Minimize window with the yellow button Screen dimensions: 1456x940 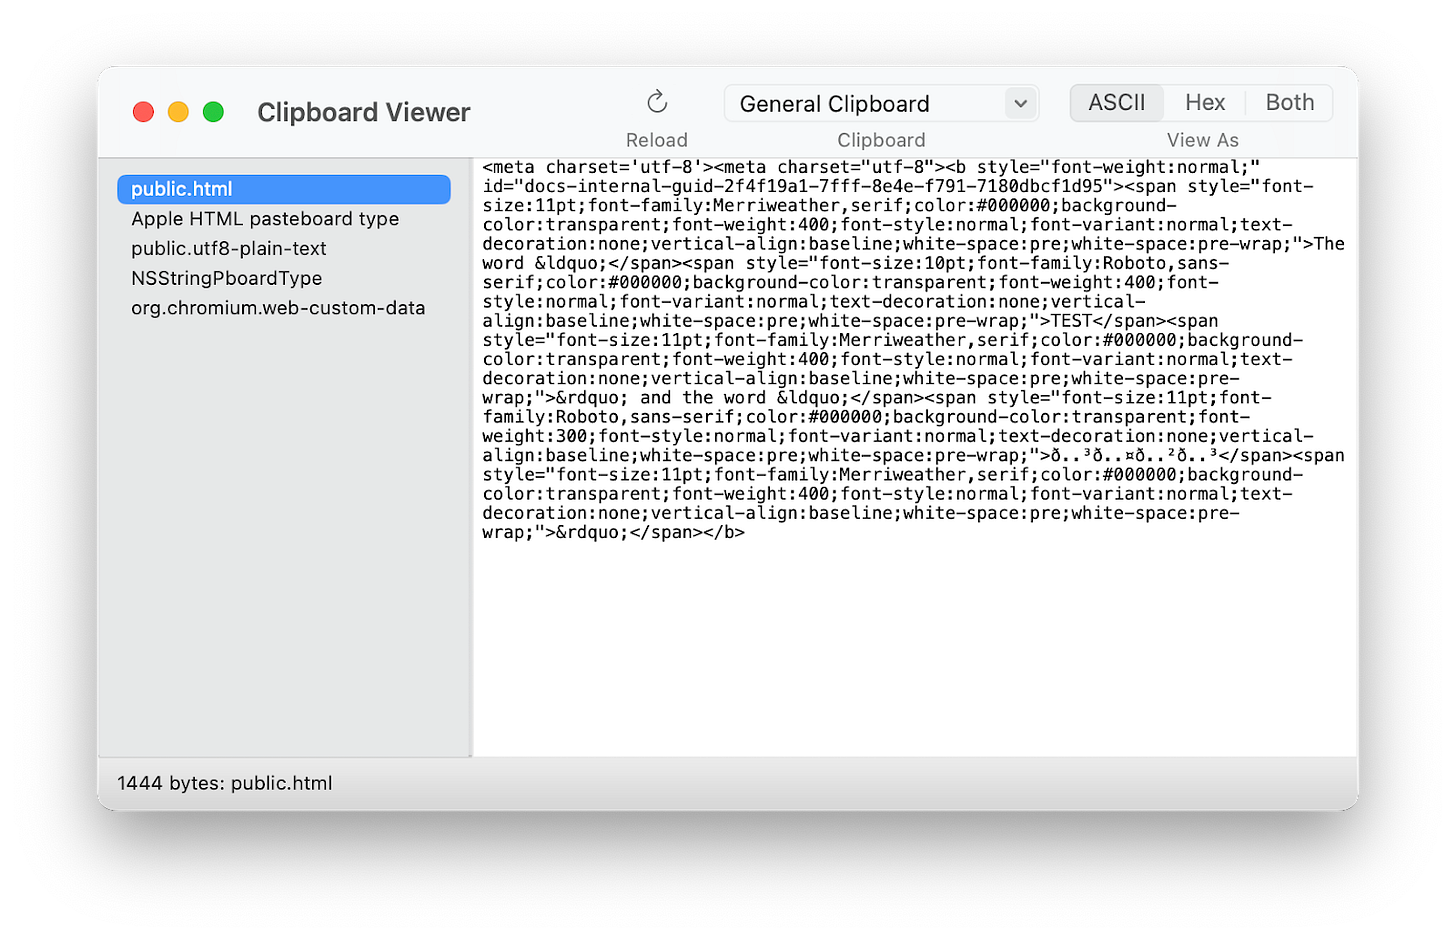click(x=178, y=112)
